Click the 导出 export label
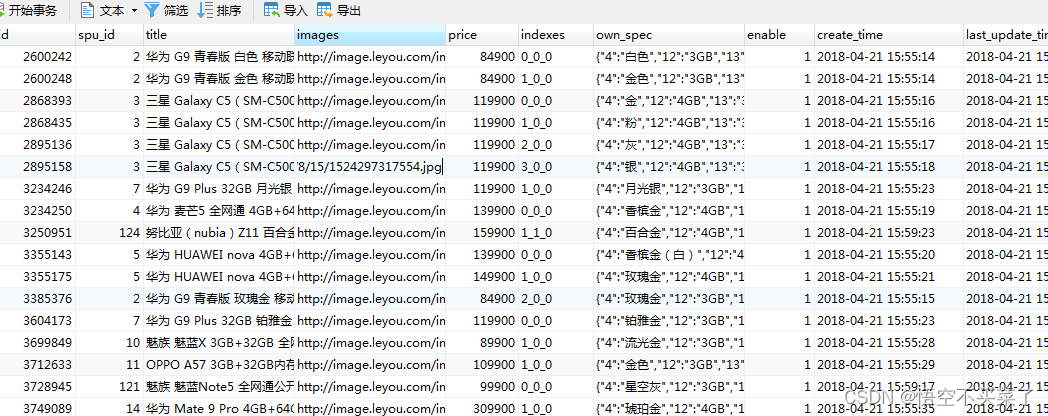The image size is (1048, 416). pos(349,11)
